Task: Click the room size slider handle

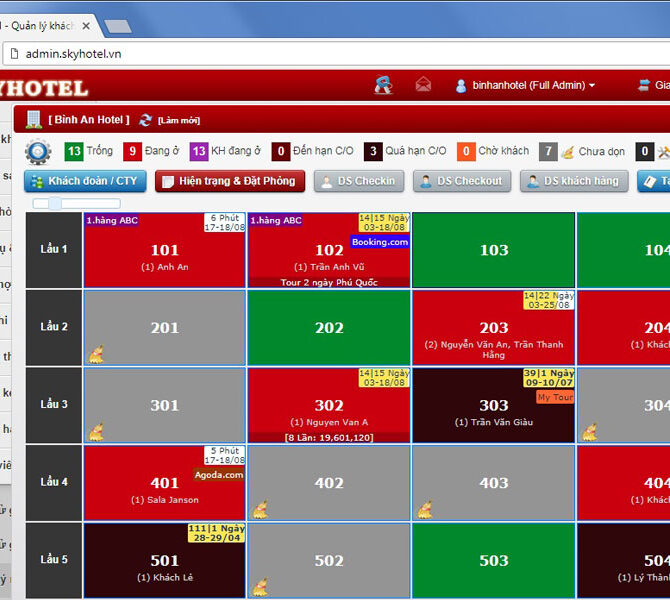Action: pyautogui.click(x=55, y=203)
